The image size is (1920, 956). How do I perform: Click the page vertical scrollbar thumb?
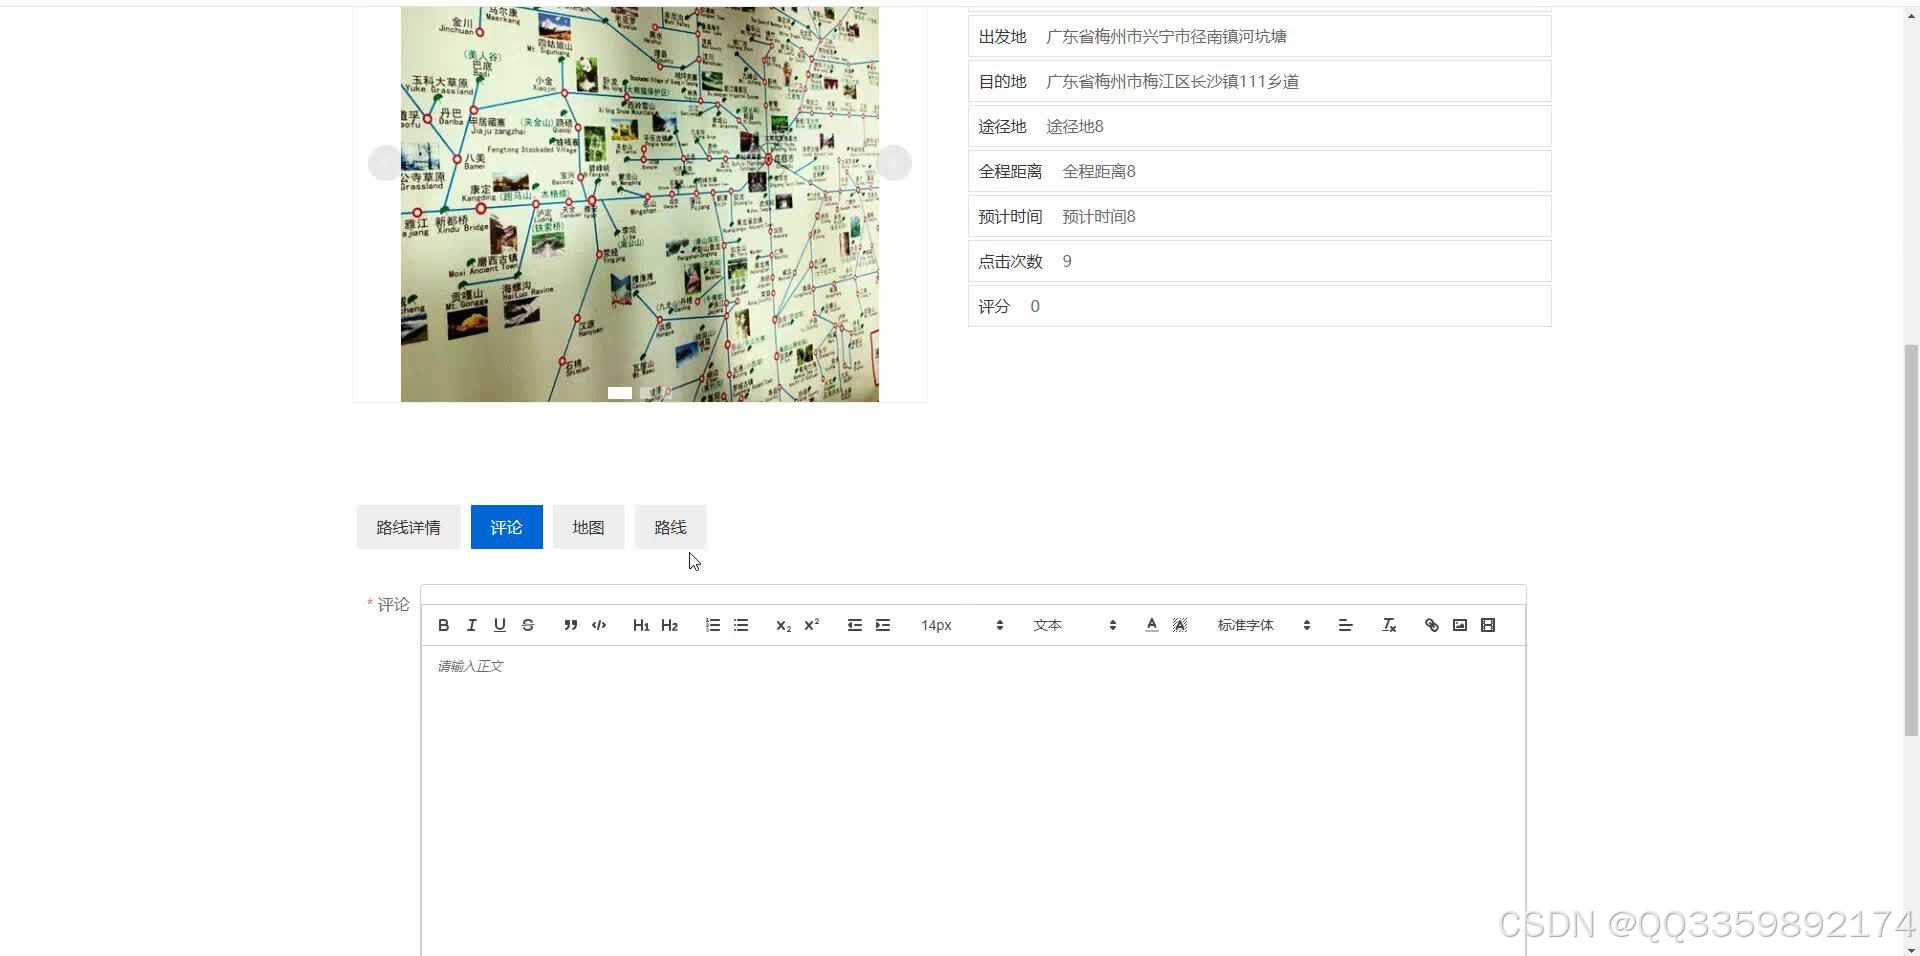coord(1911,540)
